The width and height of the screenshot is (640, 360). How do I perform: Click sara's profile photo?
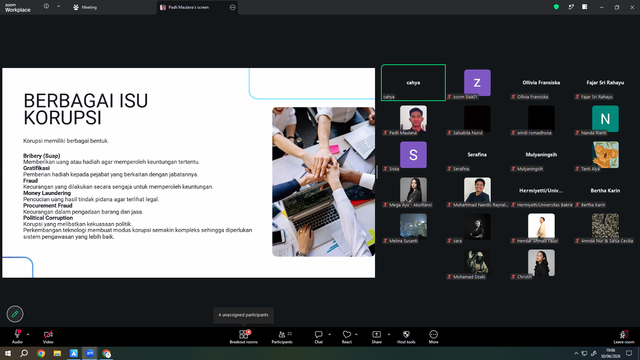[x=477, y=227]
